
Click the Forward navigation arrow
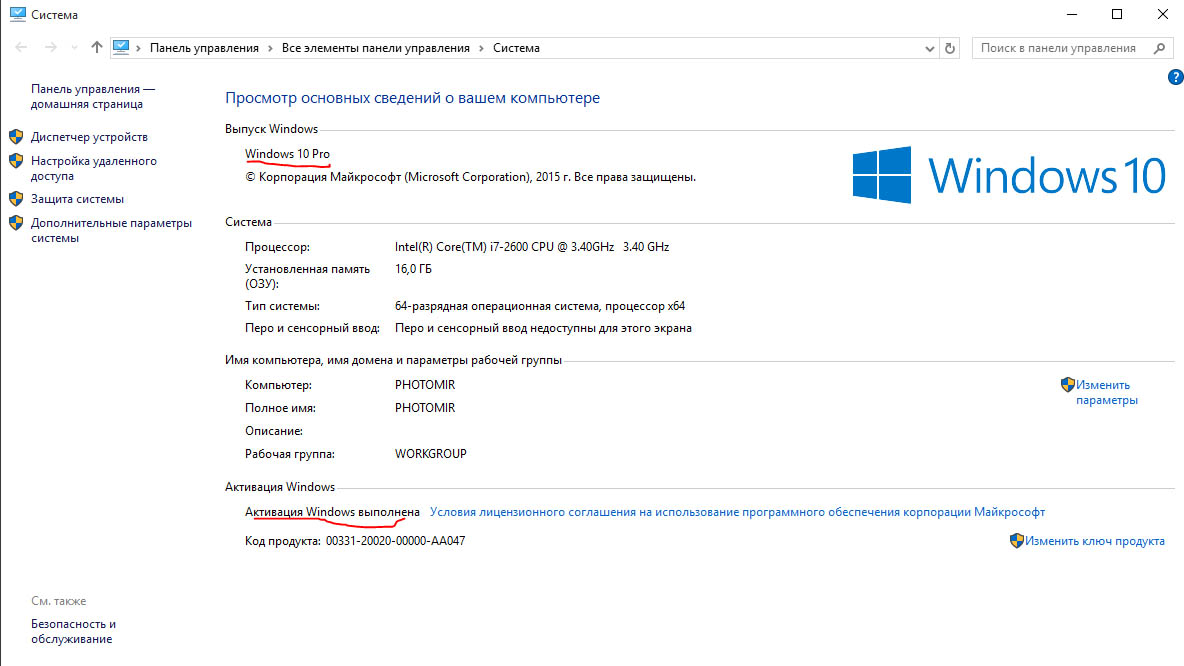coord(51,48)
